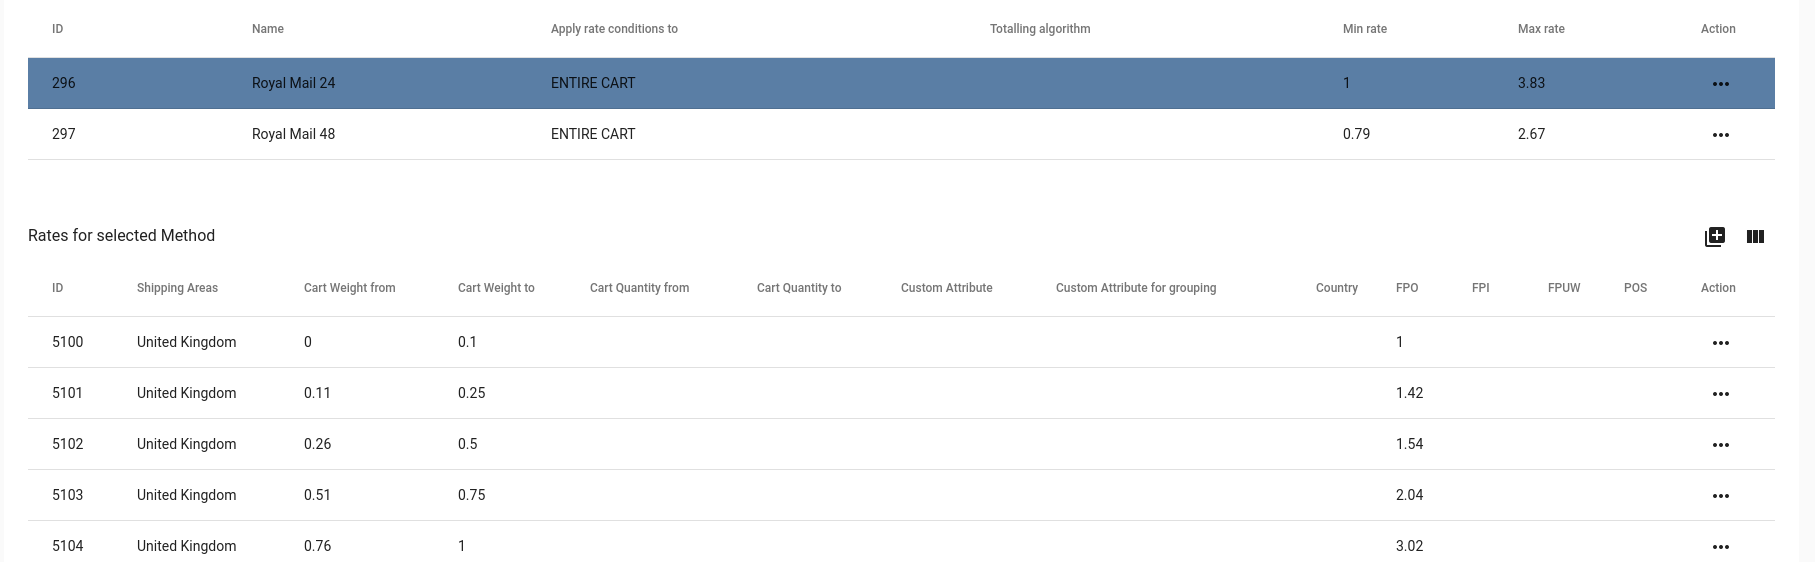
Task: Select the Royal Mail 24 method row
Action: [x=901, y=83]
